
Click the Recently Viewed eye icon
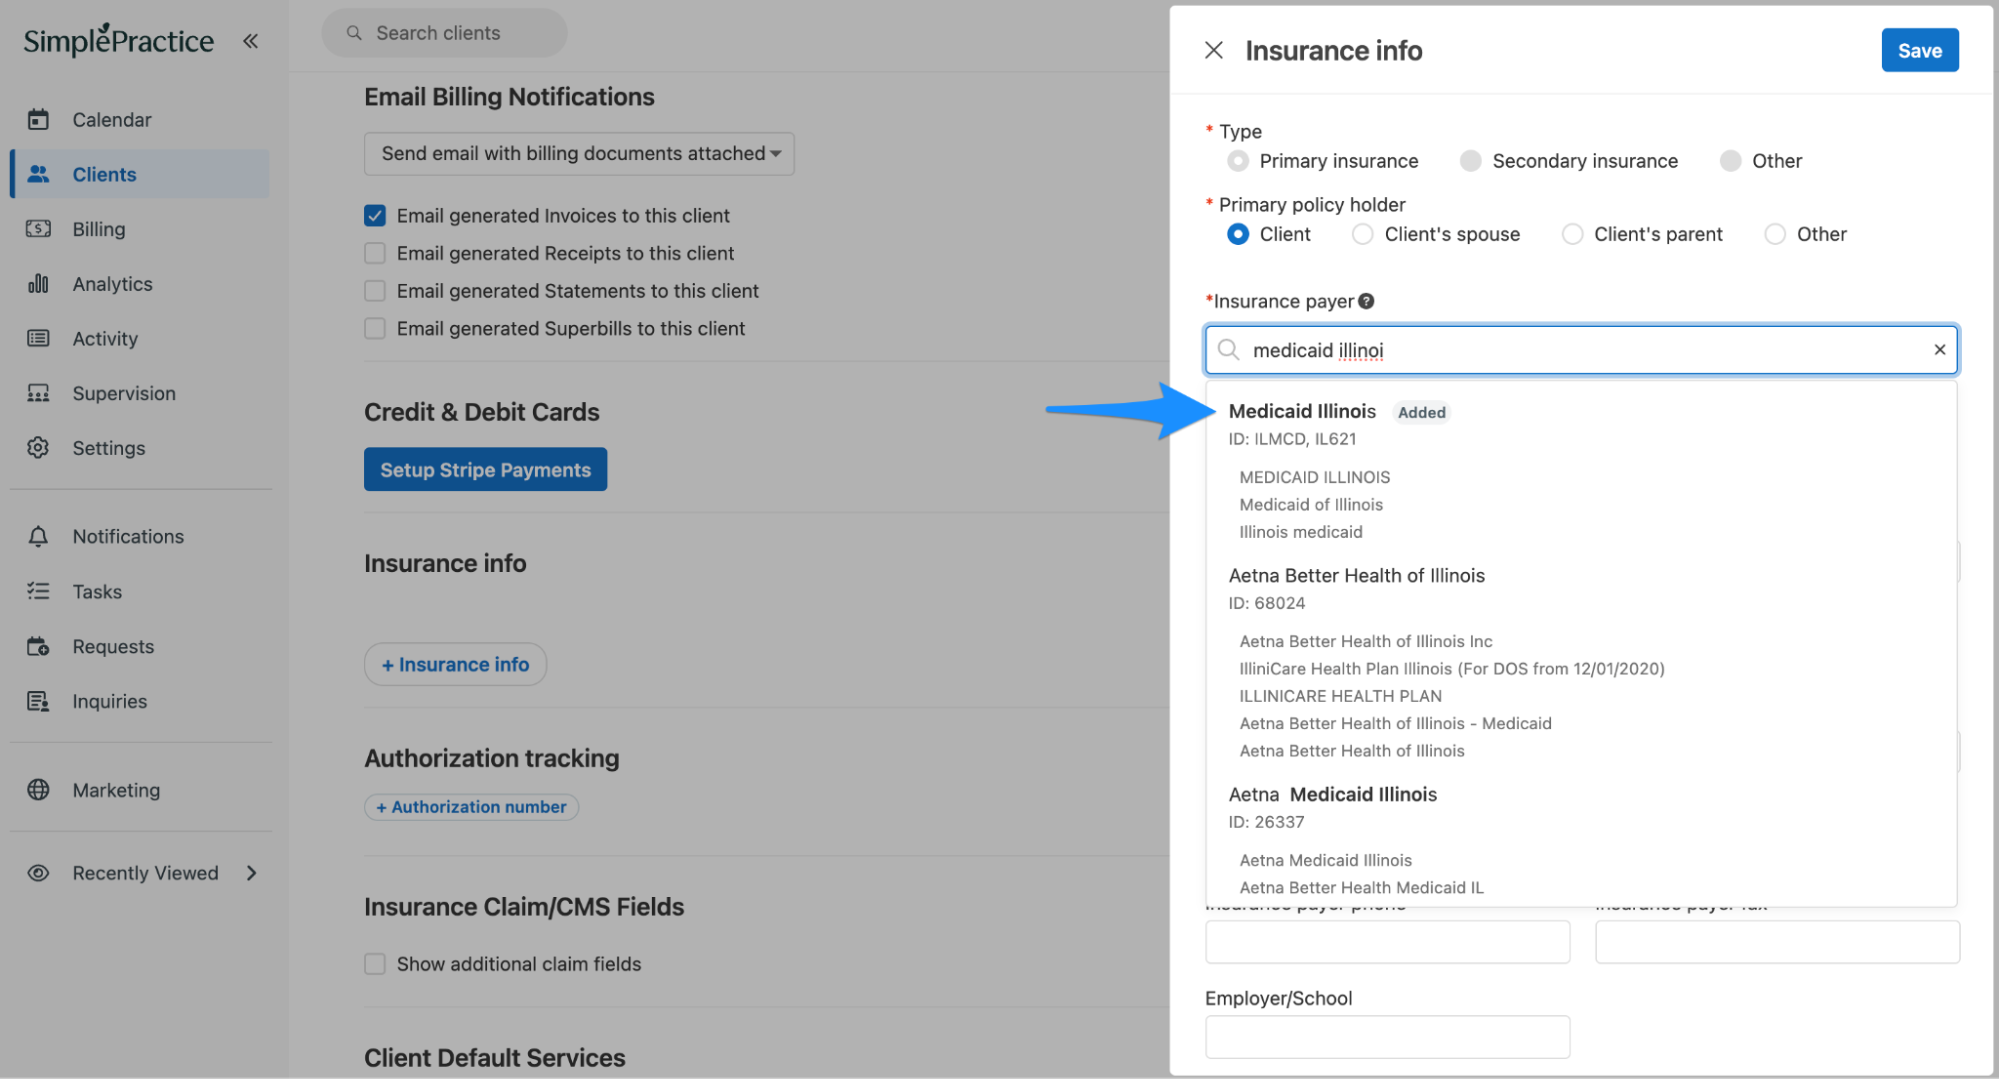(x=38, y=873)
